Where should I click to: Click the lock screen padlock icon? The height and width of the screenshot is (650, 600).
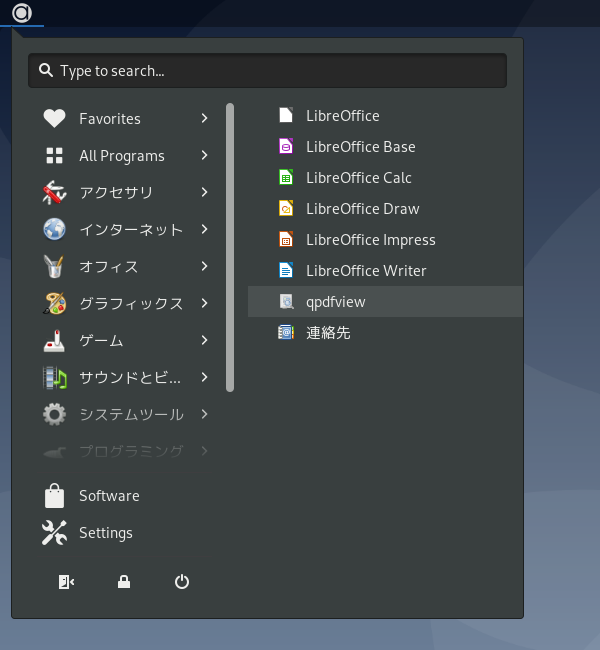pos(124,582)
